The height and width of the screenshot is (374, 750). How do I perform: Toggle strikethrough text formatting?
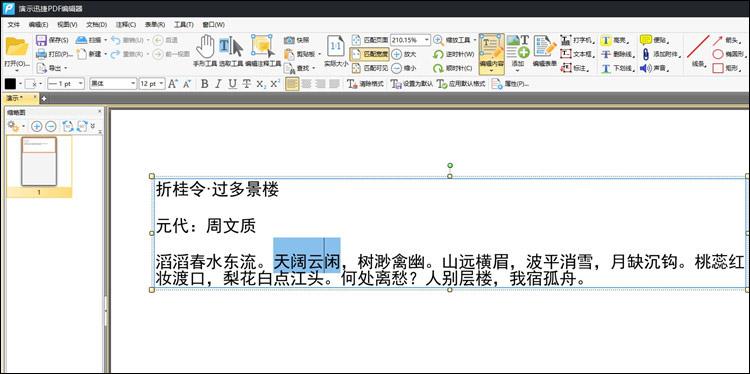pos(246,84)
